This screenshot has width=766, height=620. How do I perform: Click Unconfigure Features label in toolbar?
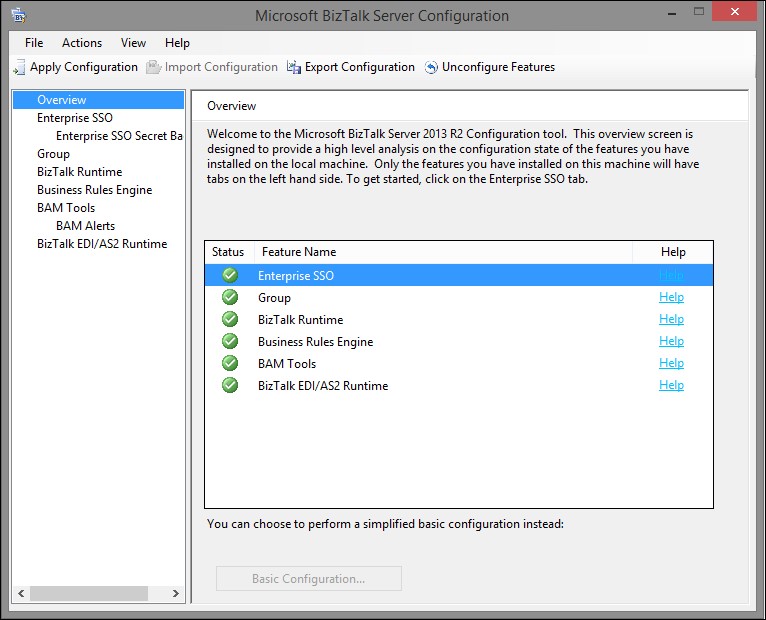click(498, 67)
